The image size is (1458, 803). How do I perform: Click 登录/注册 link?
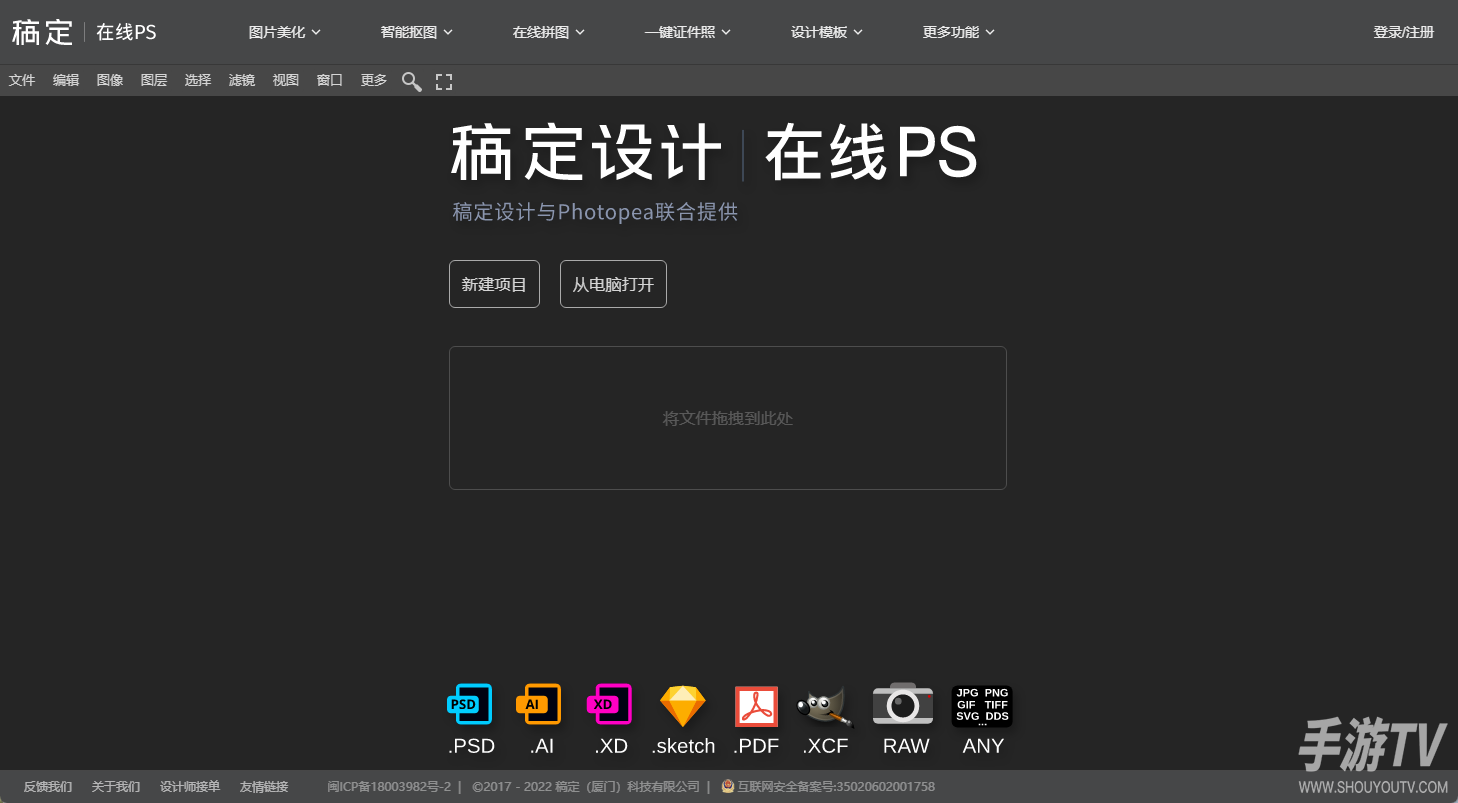click(x=1404, y=32)
